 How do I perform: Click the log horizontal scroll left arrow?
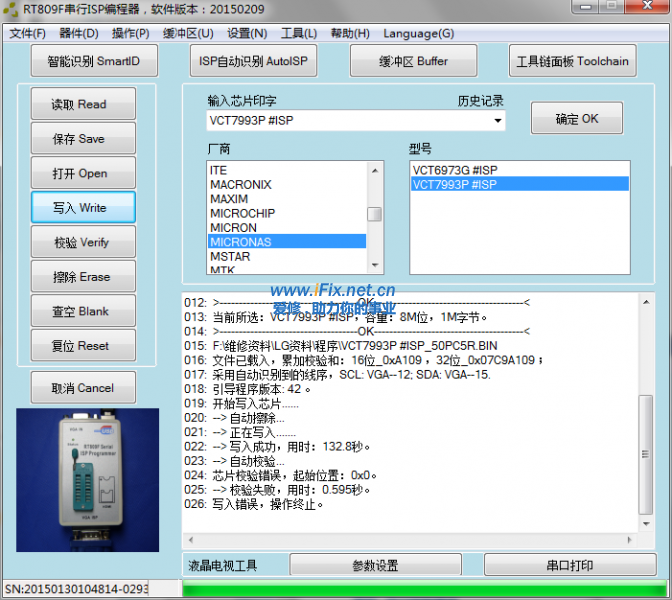(191, 540)
